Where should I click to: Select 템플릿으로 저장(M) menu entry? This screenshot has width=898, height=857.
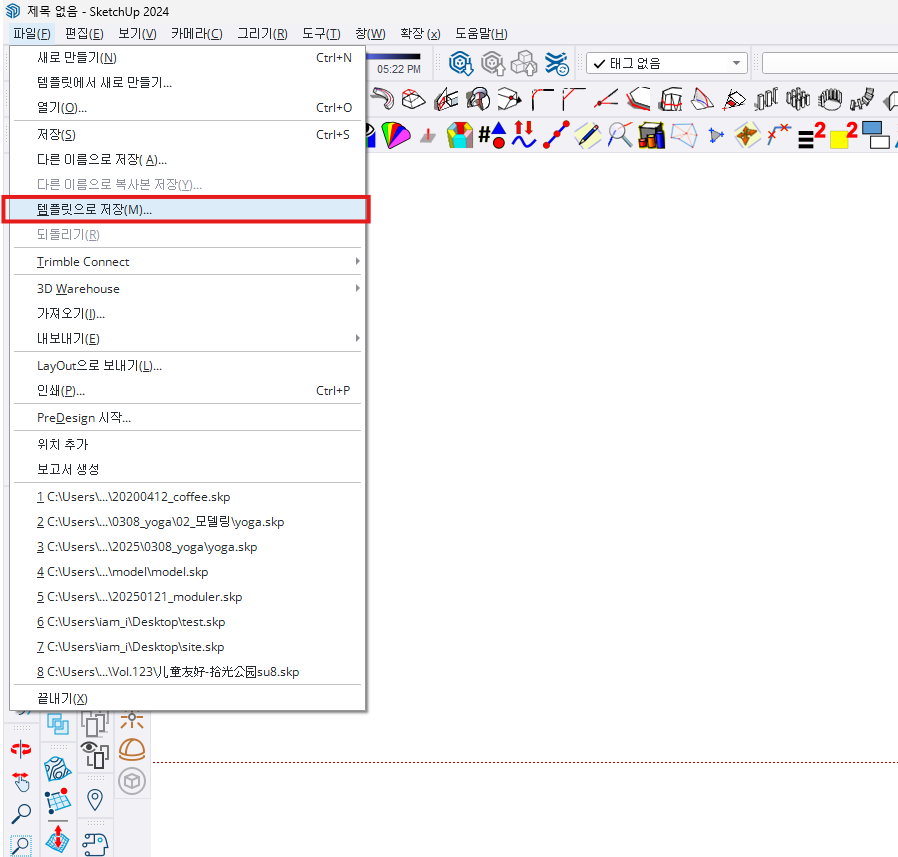187,209
